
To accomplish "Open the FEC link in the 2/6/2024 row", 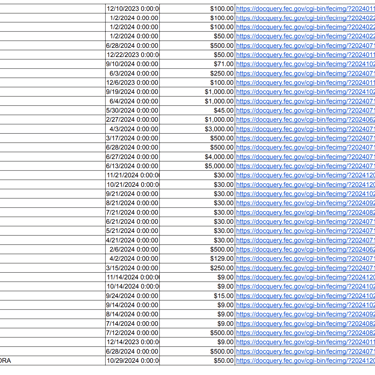I will [x=305, y=249].
